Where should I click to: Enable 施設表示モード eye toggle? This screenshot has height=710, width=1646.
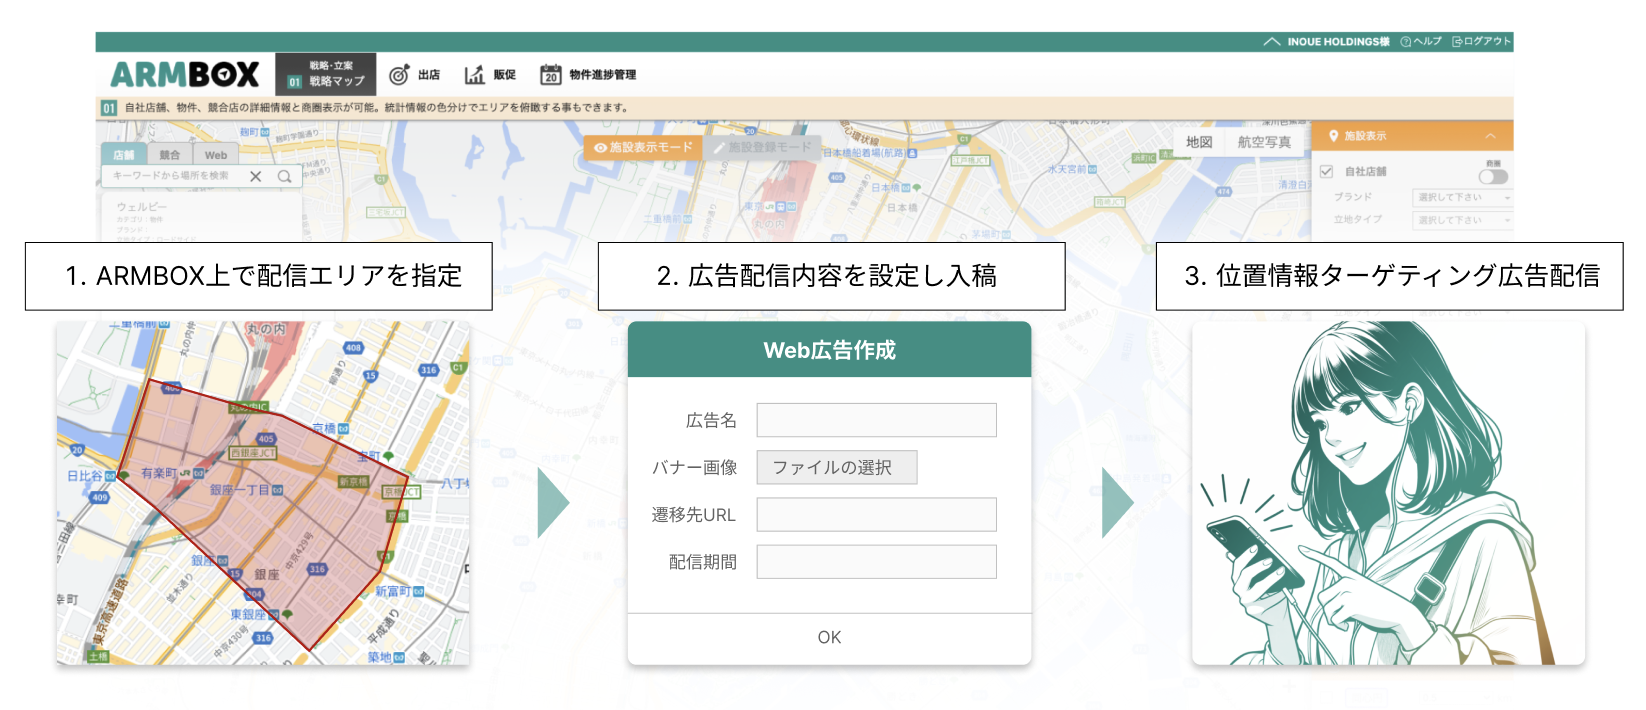click(x=600, y=148)
